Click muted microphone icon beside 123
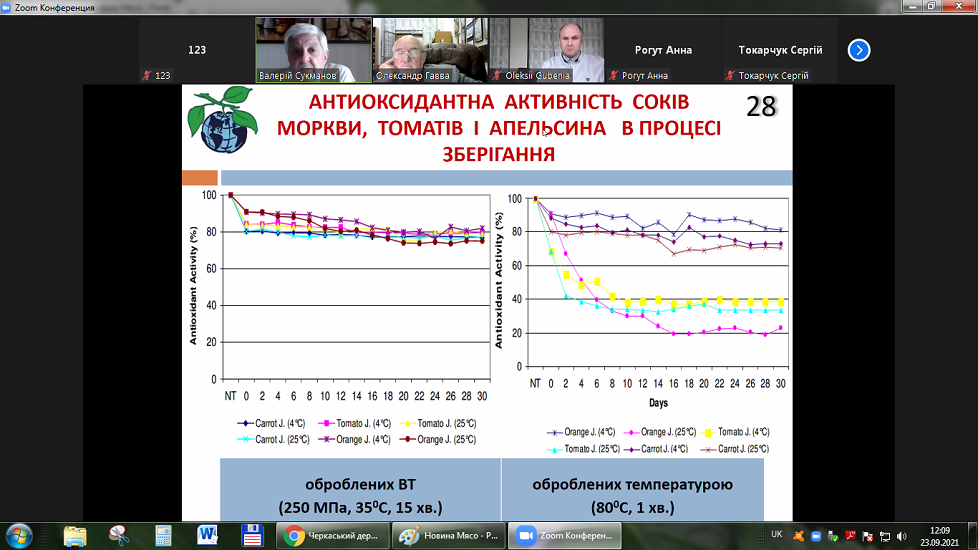 [x=147, y=75]
